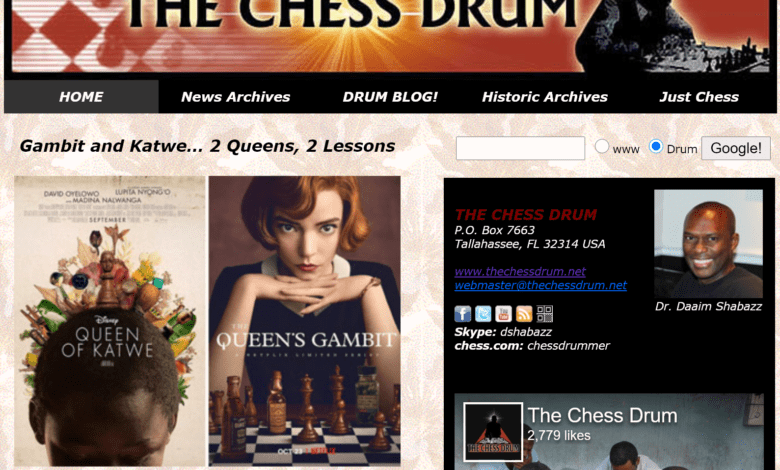
Task: Open the Queen of Katwe poster
Action: (x=110, y=321)
